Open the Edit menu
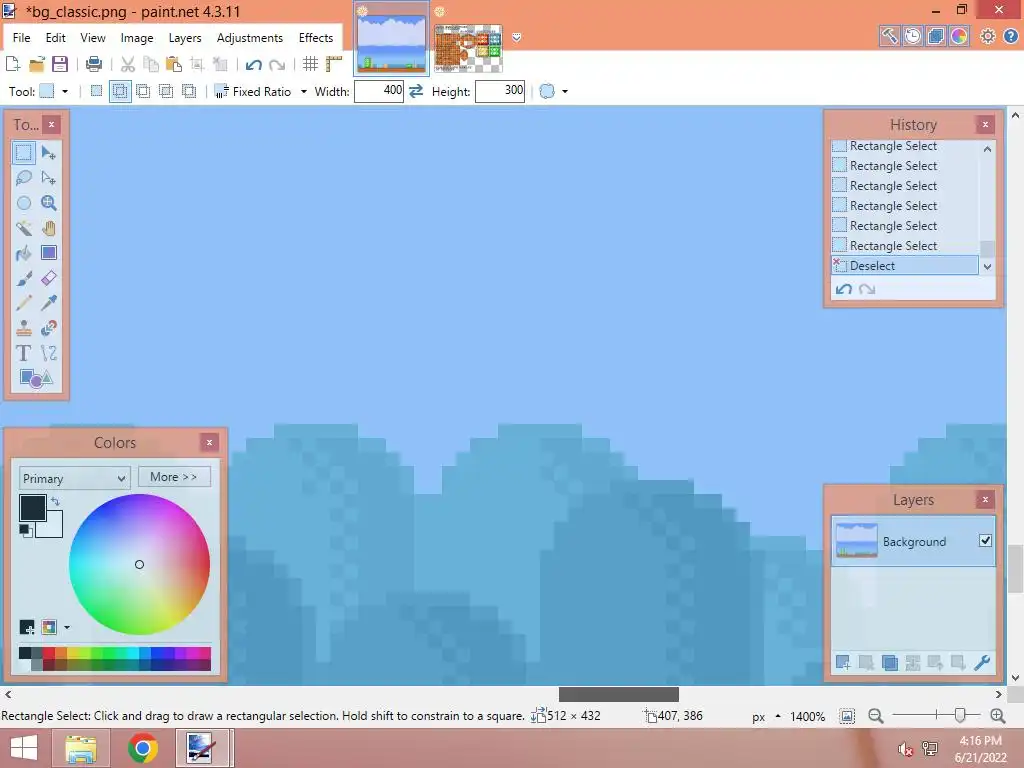 (x=56, y=38)
